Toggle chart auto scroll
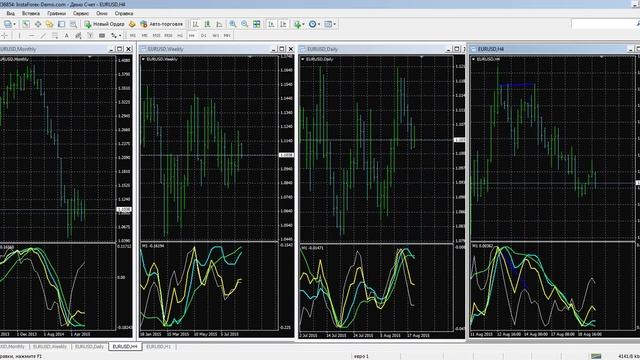The height and width of the screenshot is (360, 640). coord(271,24)
